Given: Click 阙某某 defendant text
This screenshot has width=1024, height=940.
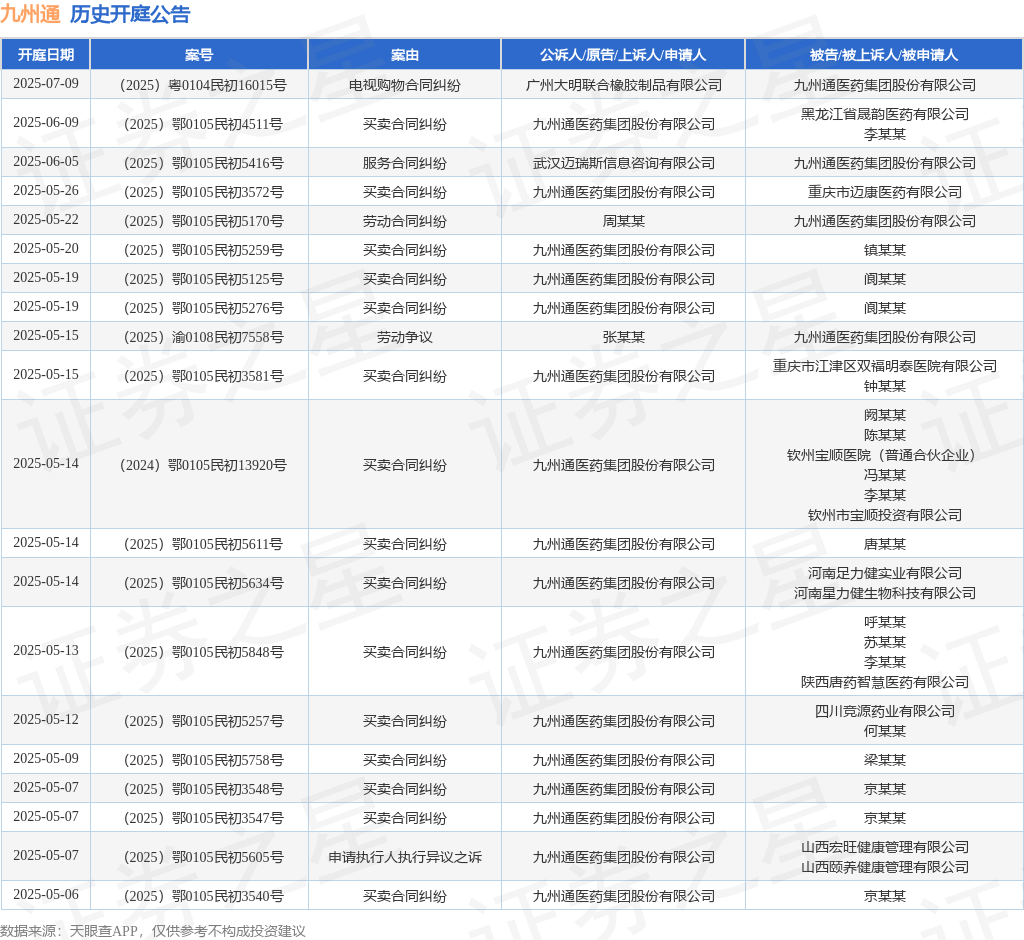Looking at the screenshot, I should [x=884, y=415].
